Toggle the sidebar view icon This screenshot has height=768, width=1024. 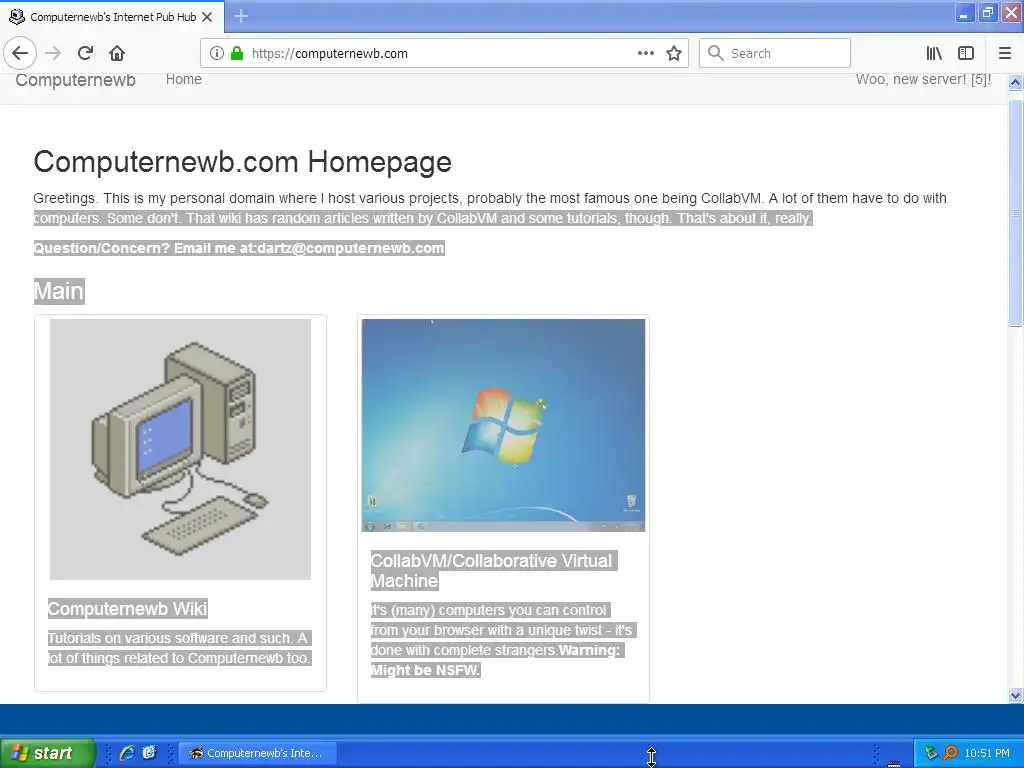click(x=966, y=54)
